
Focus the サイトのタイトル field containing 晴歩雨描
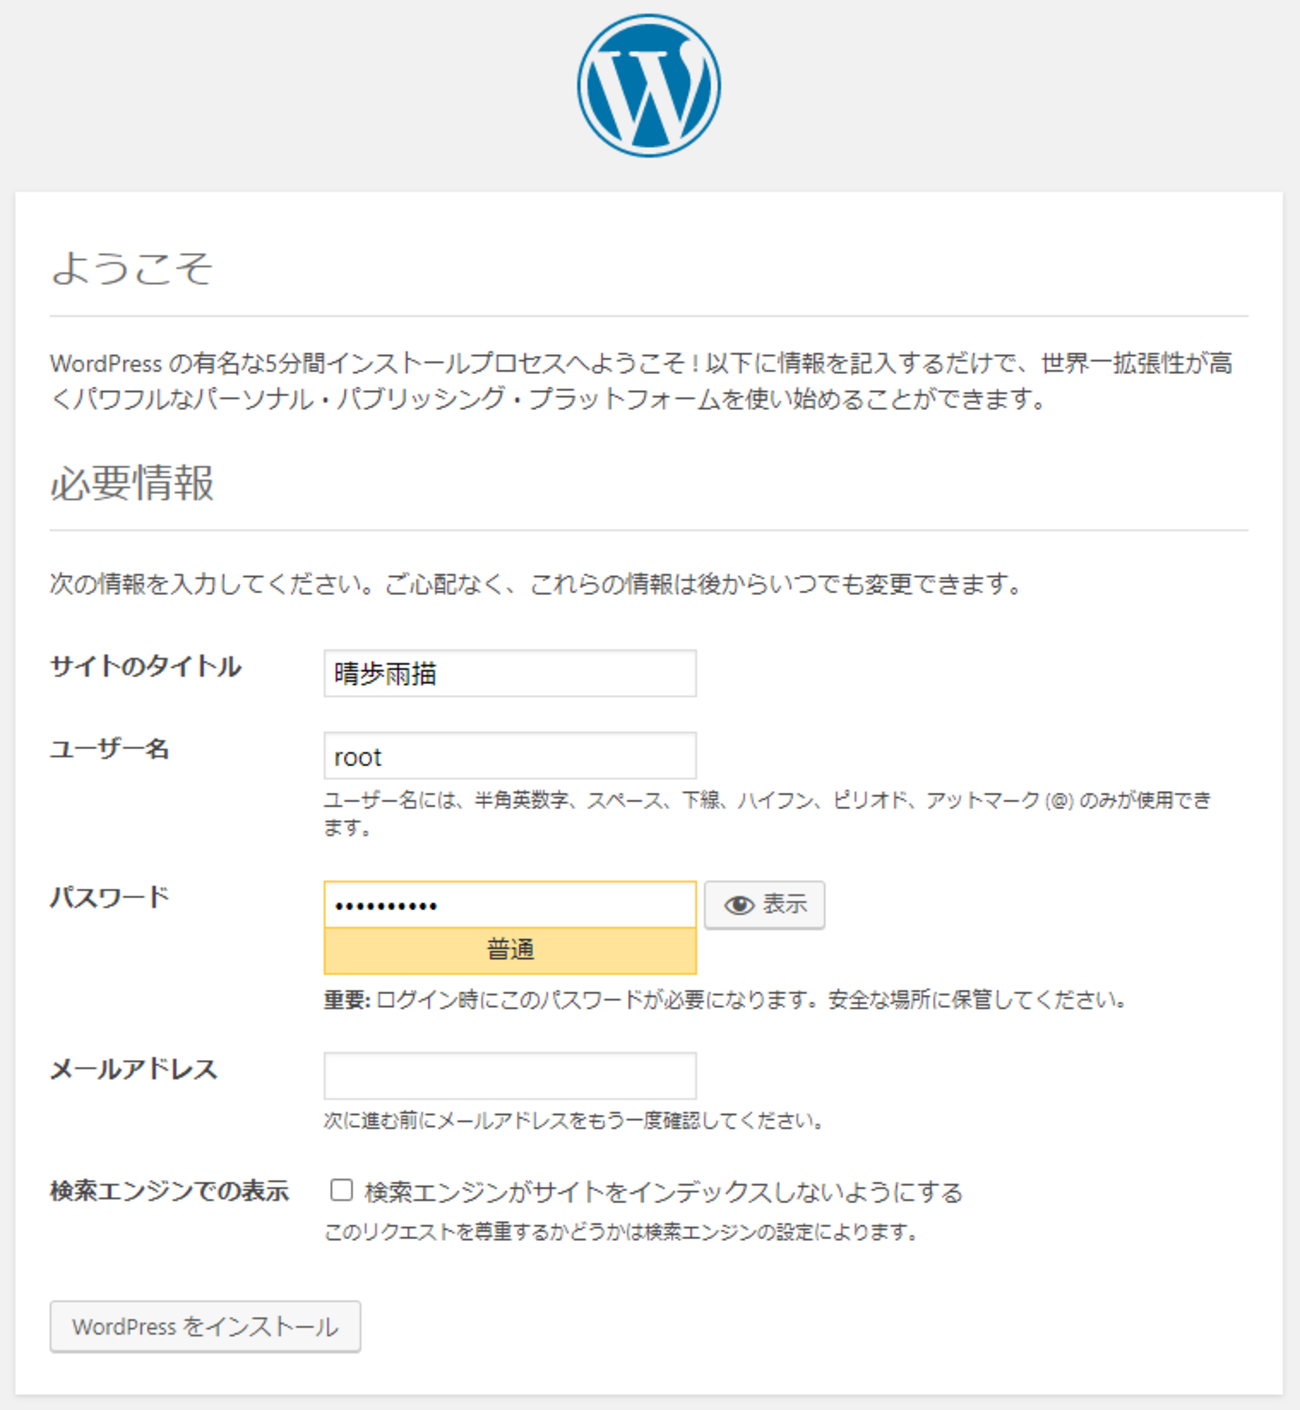coord(510,674)
